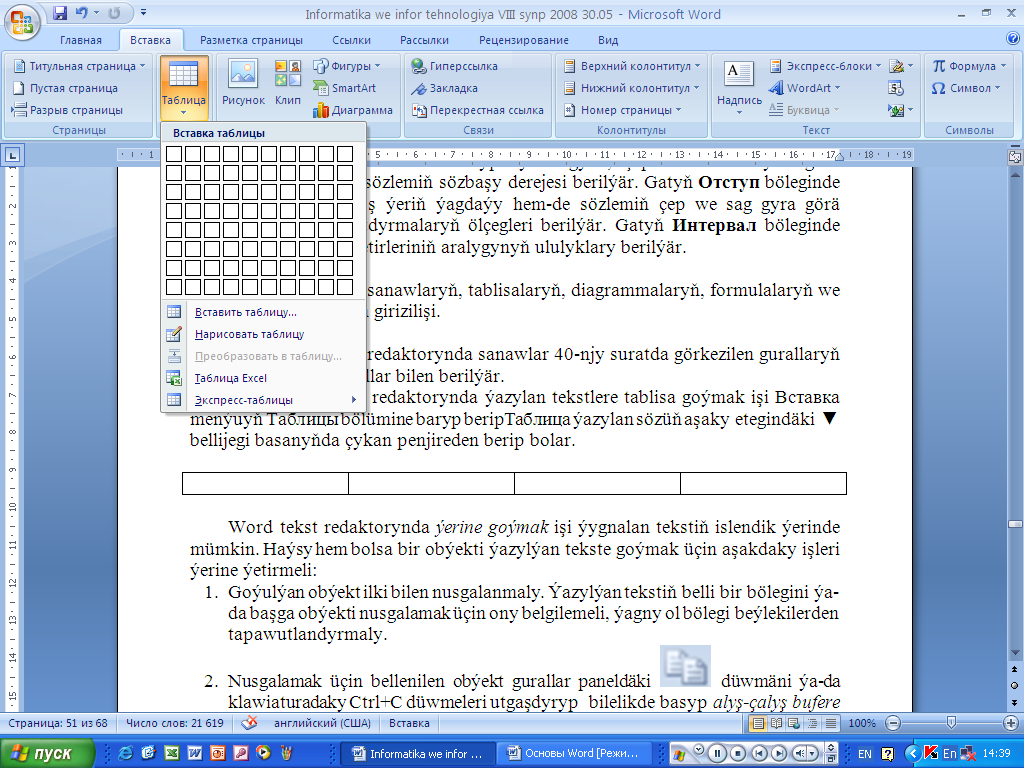Viewport: 1024px width, 768px height.
Task: Expand the Верхний колонтитул header dropdown
Action: [x=697, y=66]
